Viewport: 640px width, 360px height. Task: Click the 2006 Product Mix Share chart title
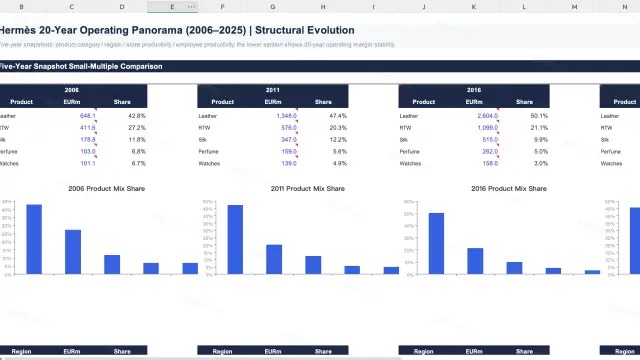107,189
